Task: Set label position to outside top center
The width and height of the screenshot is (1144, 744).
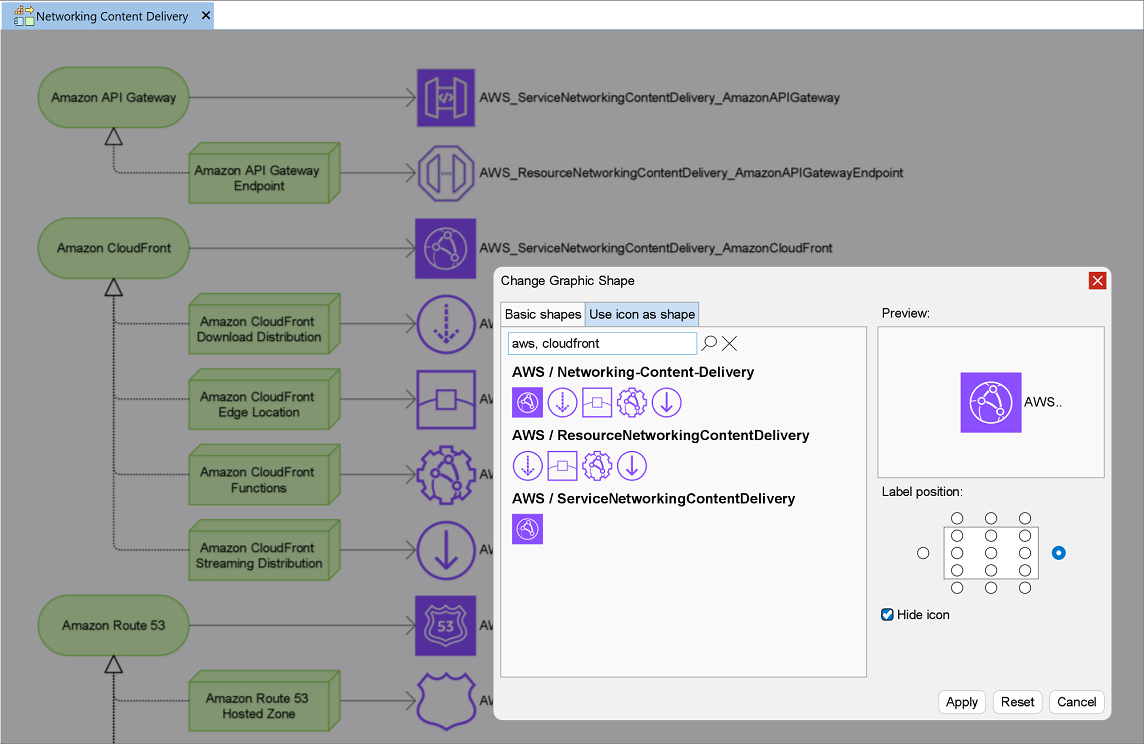Action: [991, 518]
